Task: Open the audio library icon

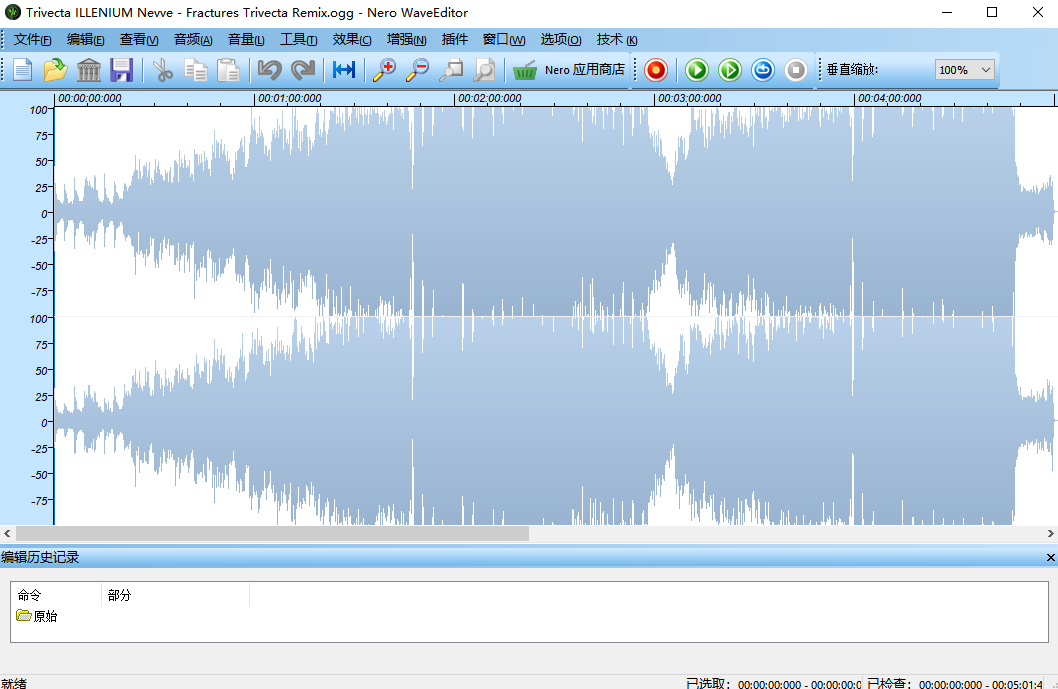Action: tap(87, 70)
